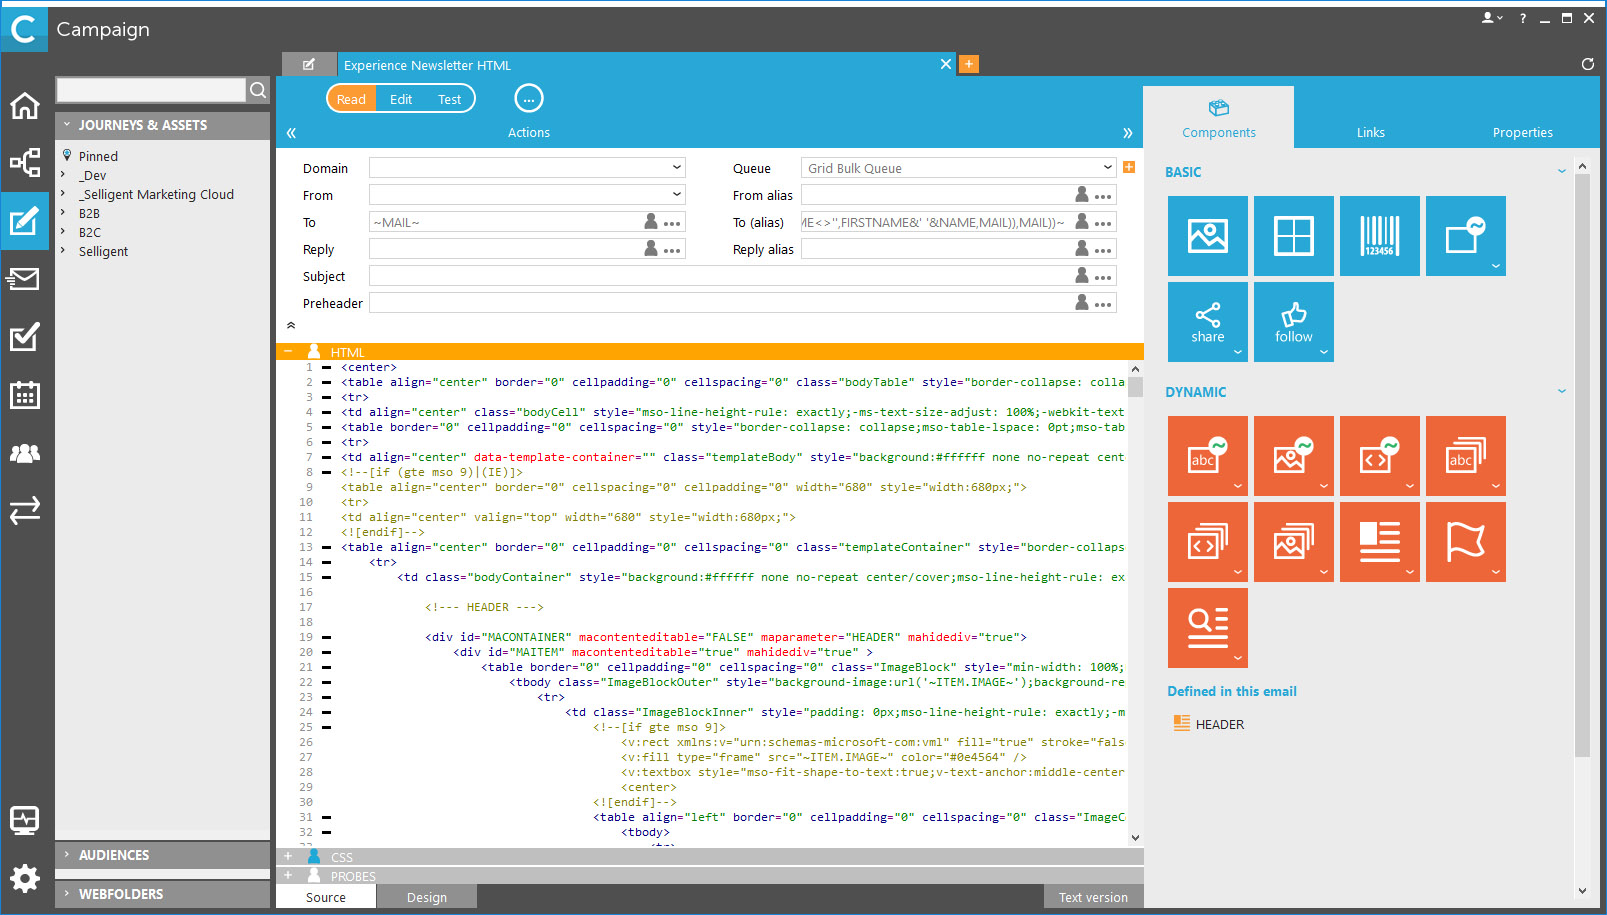The width and height of the screenshot is (1607, 915).
Task: Open the email messages section in sidebar
Action: (x=24, y=278)
